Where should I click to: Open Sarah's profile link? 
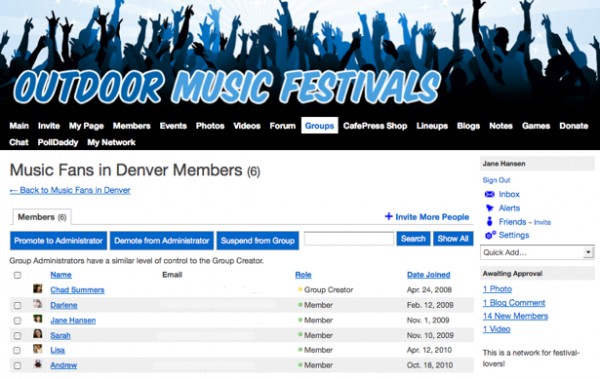pos(60,335)
